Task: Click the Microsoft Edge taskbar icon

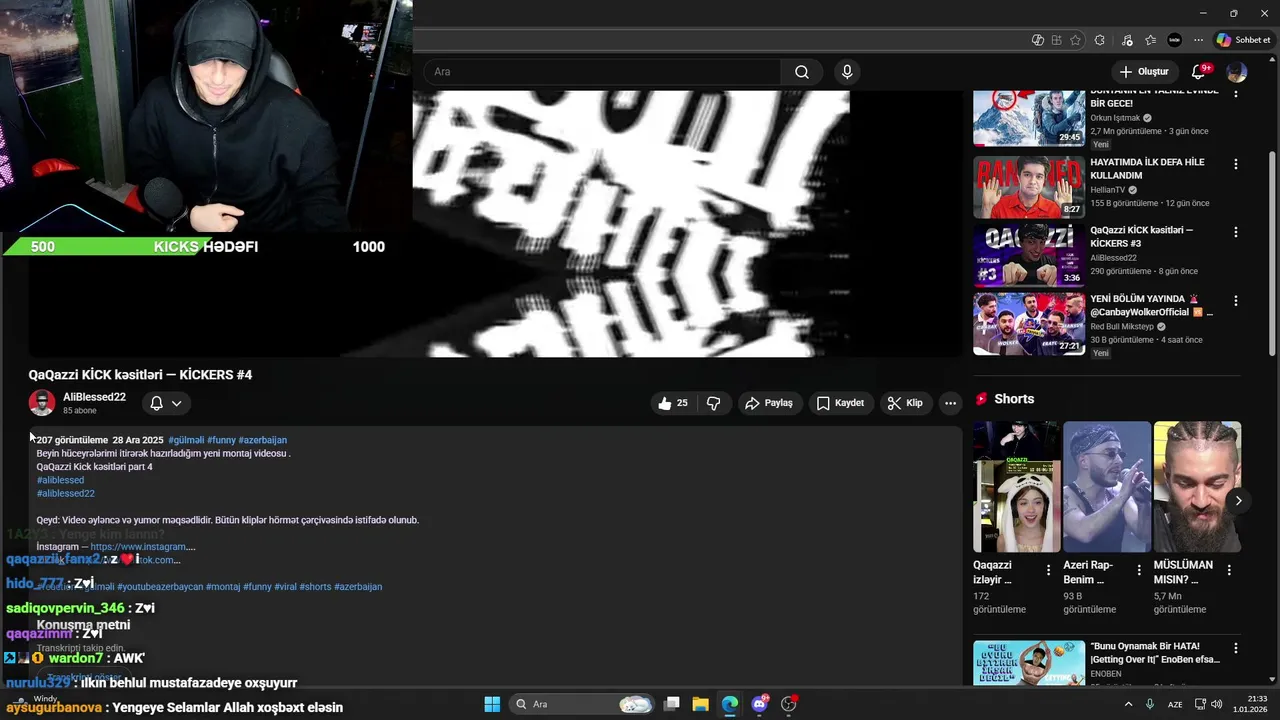Action: pyautogui.click(x=730, y=704)
